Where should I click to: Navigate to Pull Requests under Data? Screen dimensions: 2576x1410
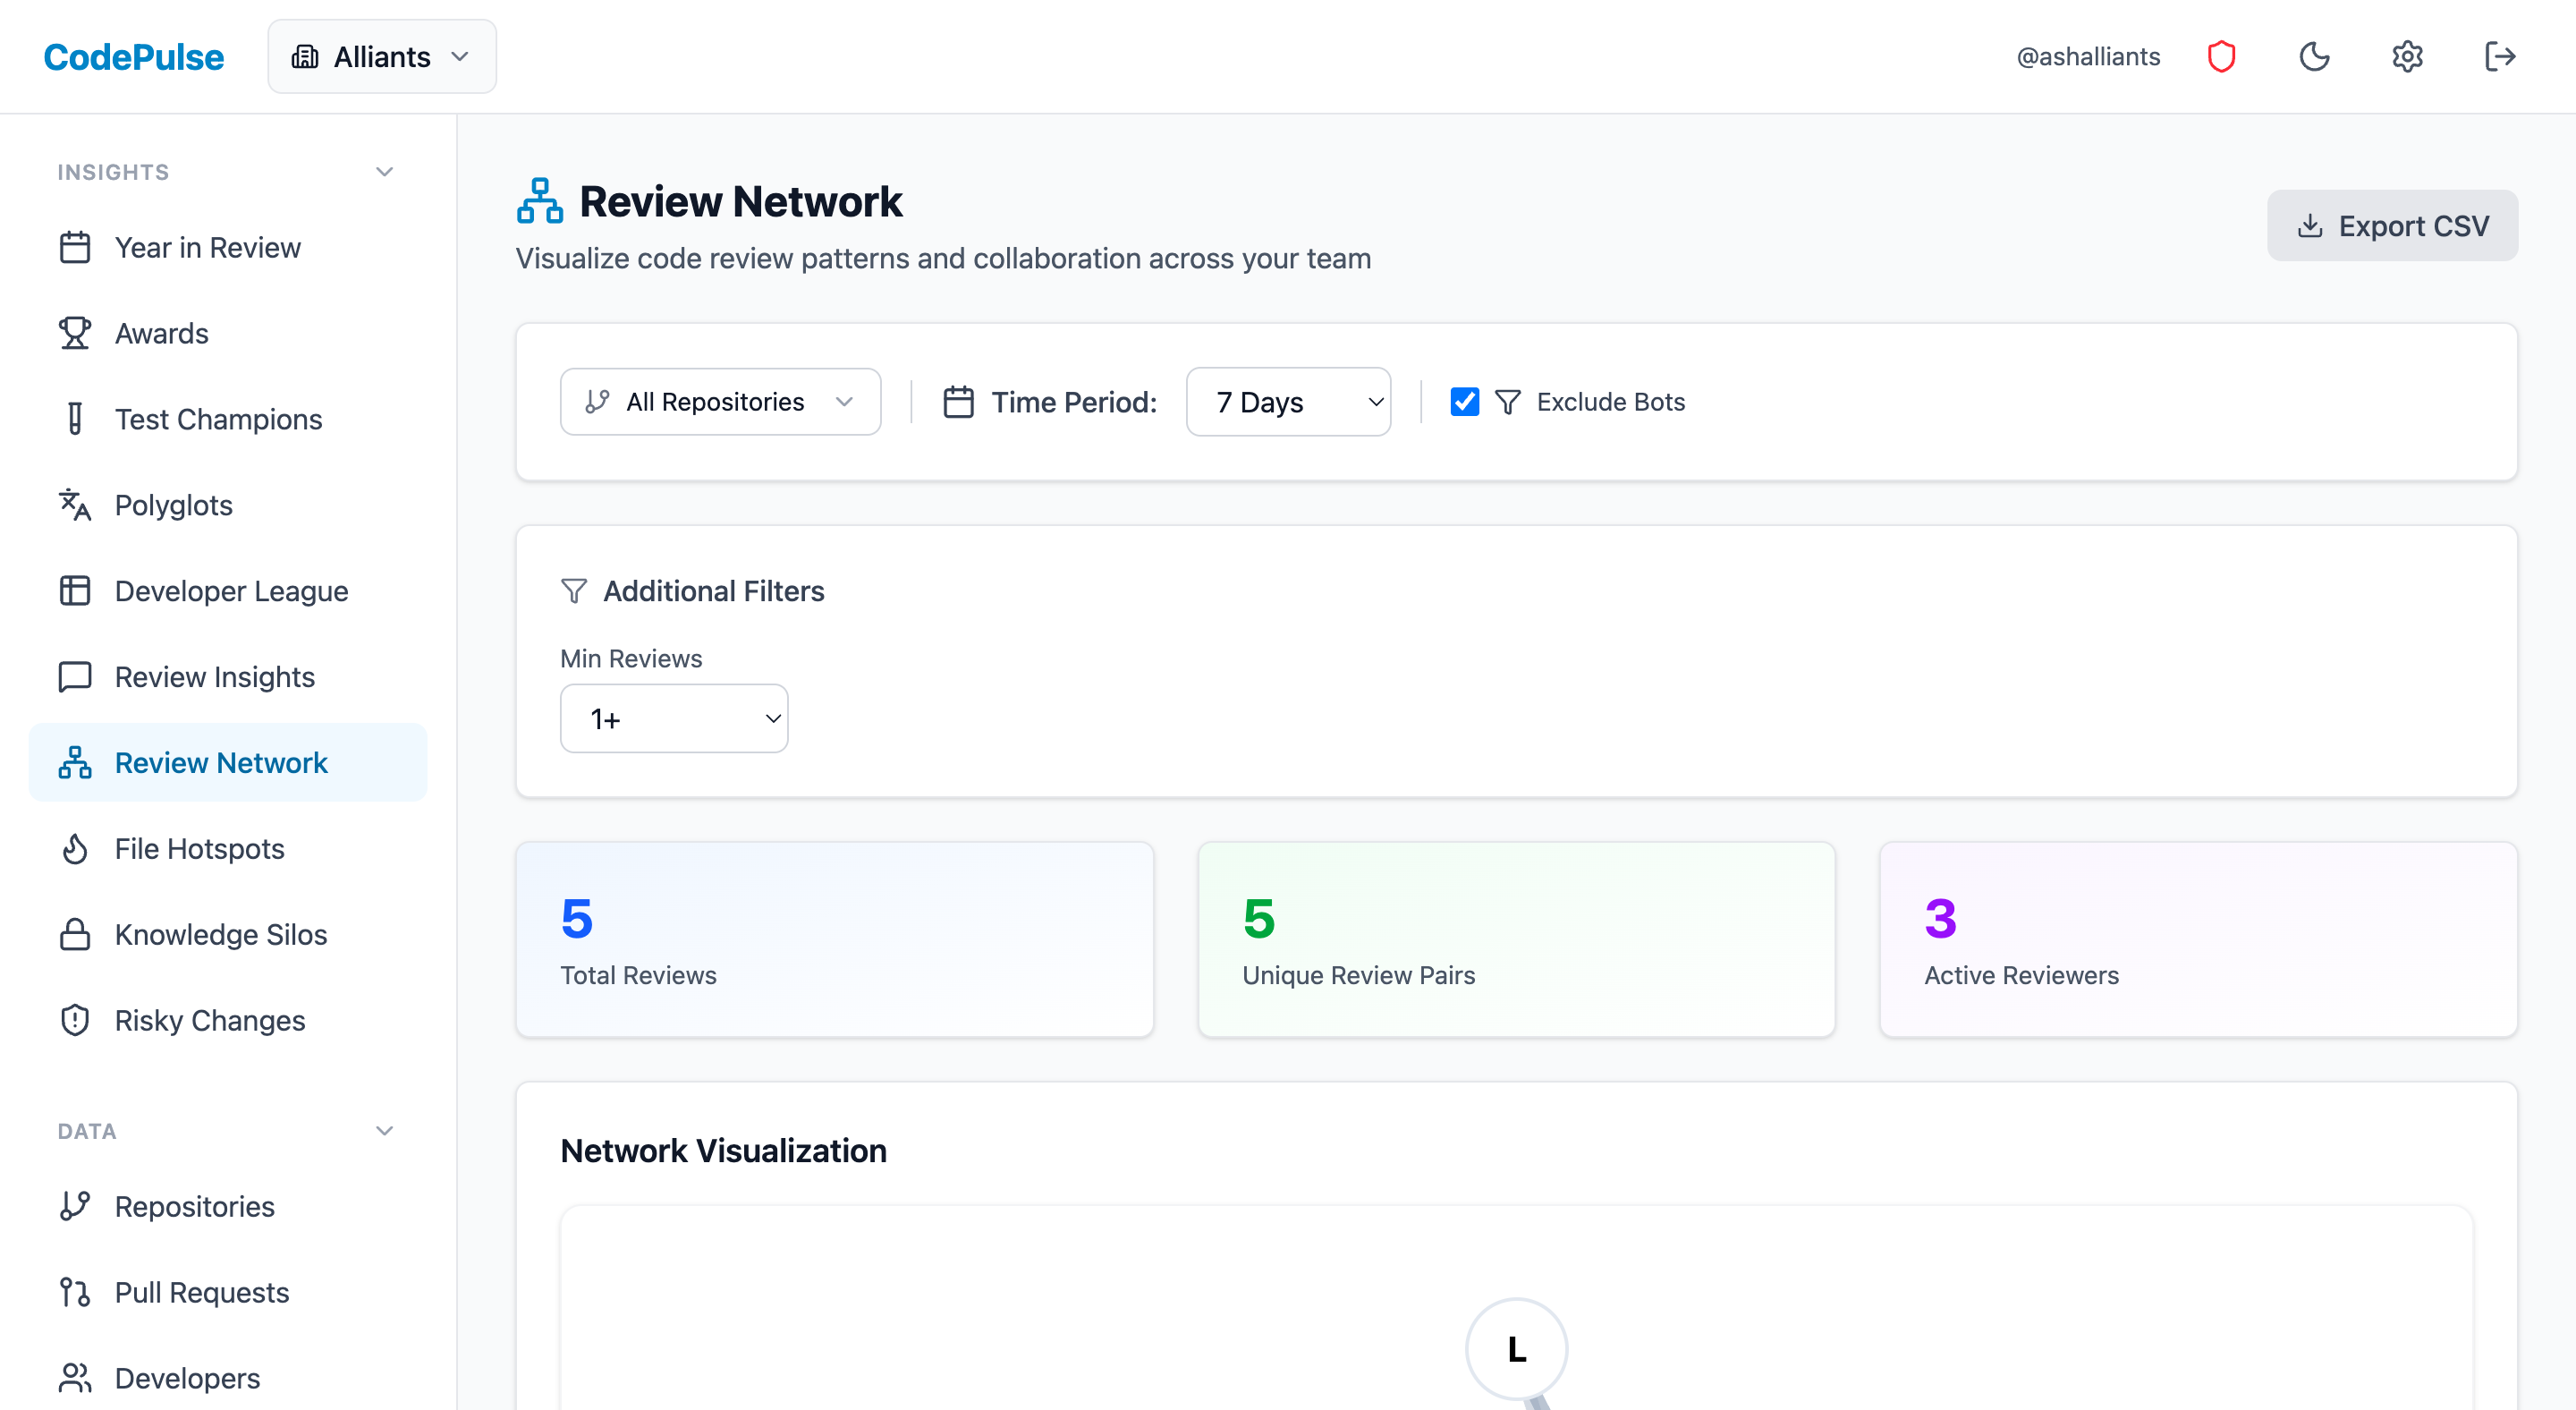coord(200,1292)
